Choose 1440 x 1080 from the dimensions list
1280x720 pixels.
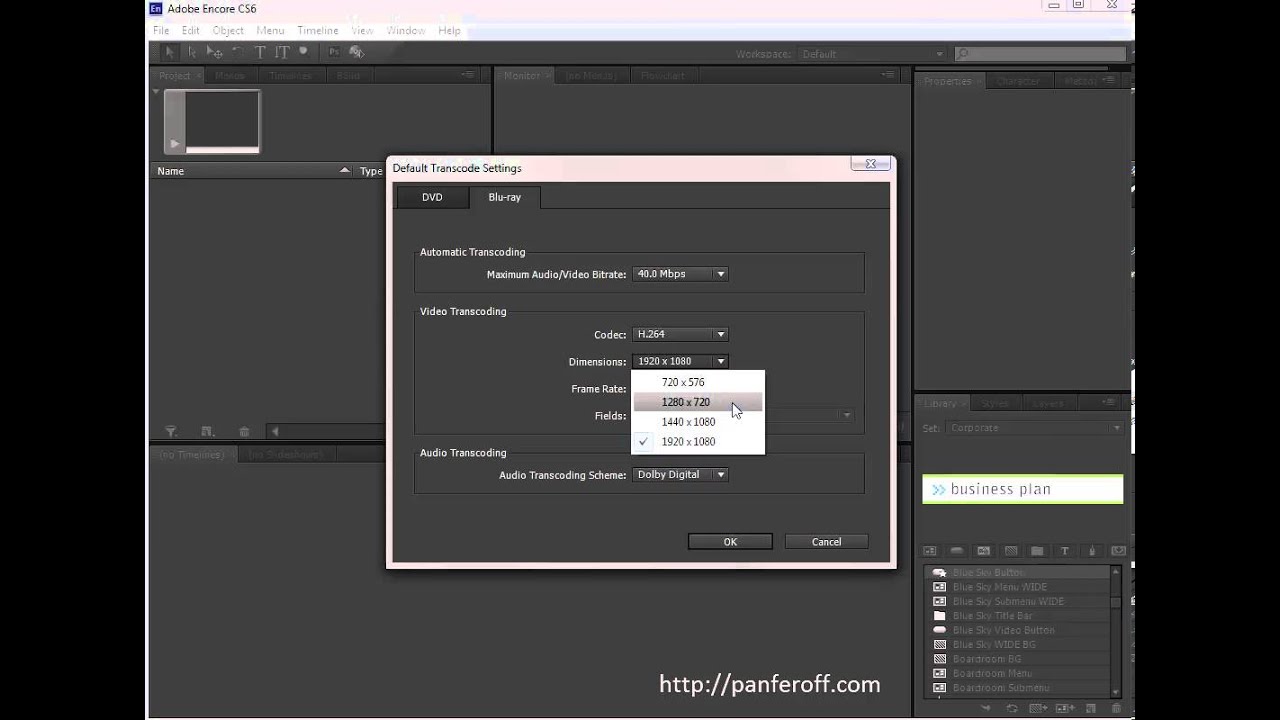coord(698,422)
